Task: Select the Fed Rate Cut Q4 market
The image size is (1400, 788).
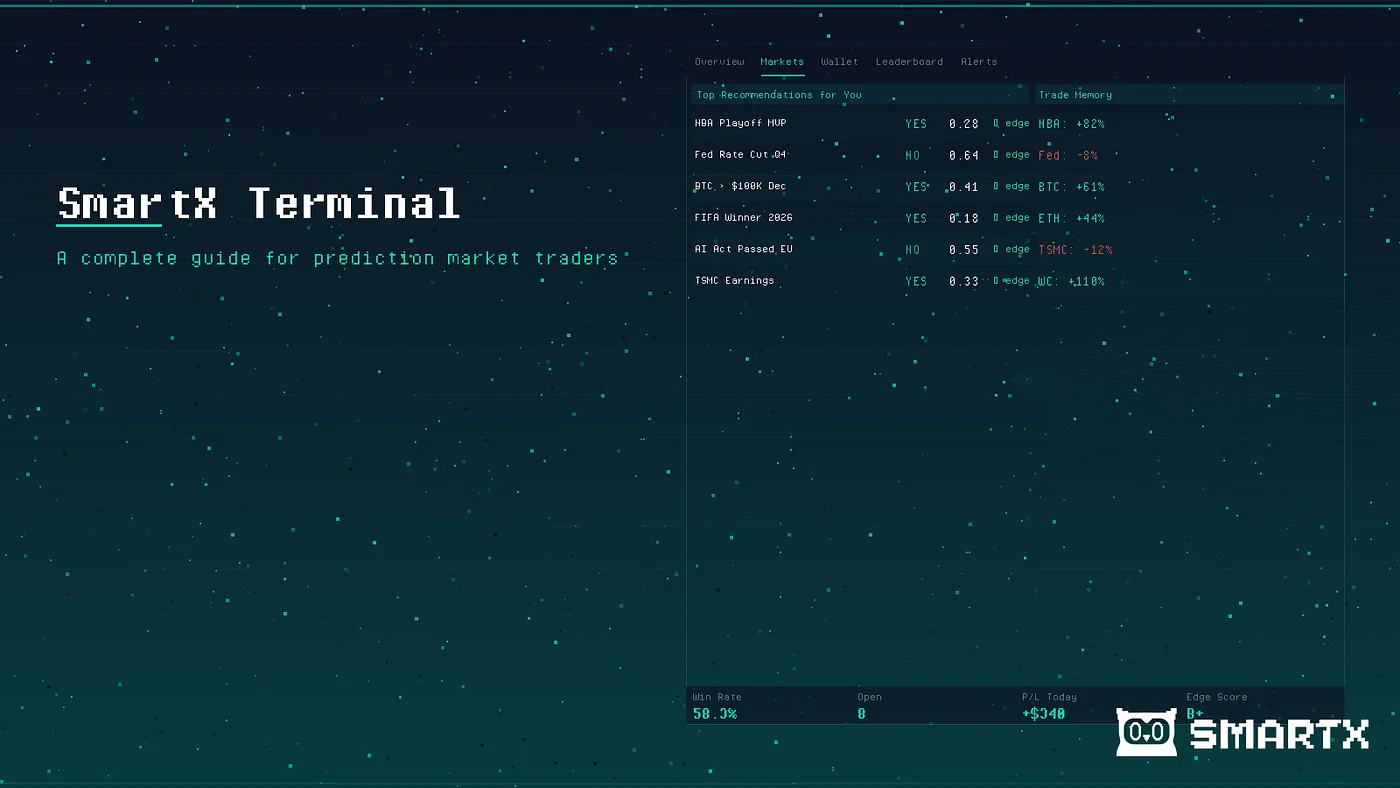Action: tap(741, 155)
